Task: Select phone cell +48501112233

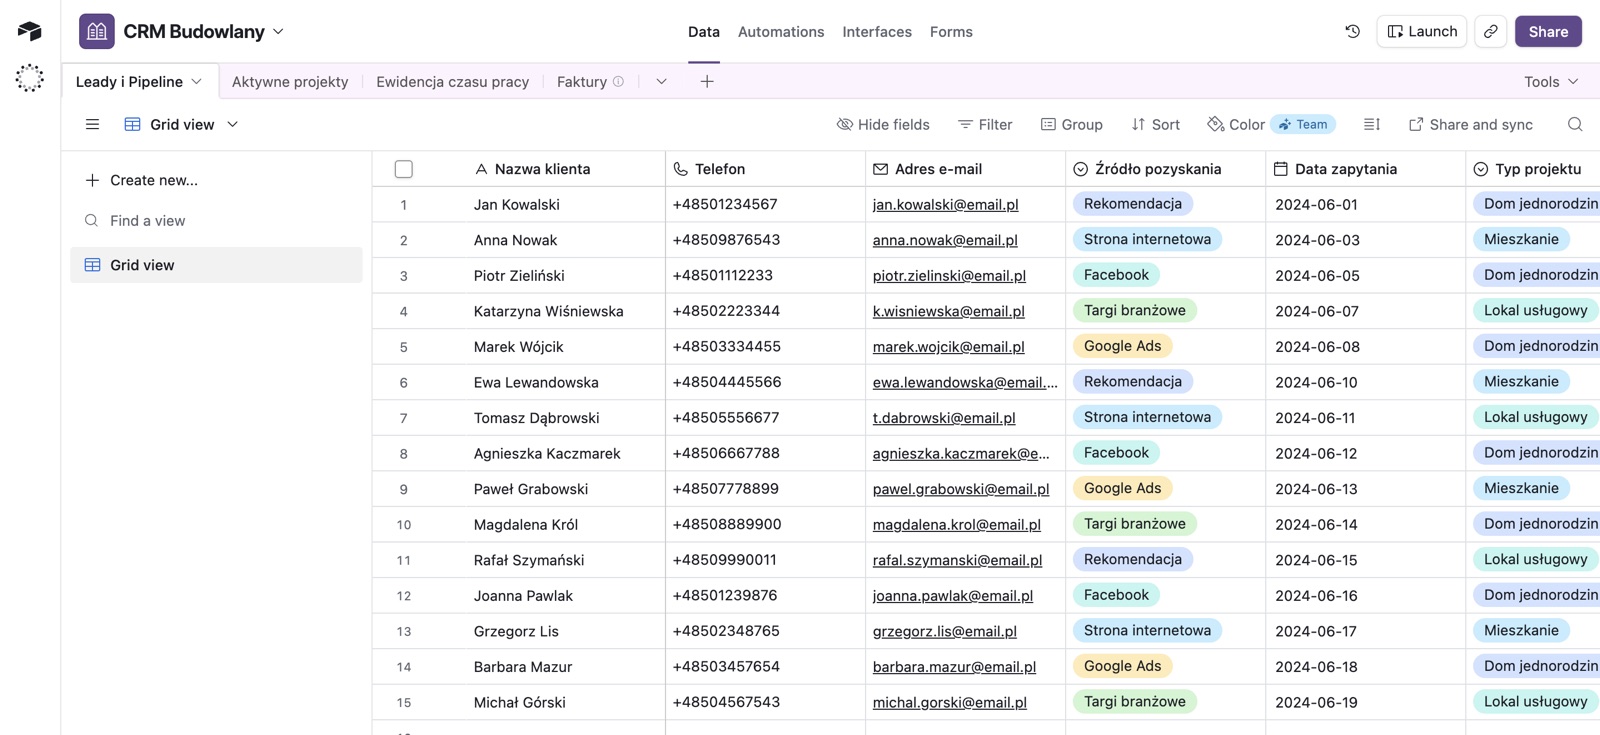Action: [765, 275]
